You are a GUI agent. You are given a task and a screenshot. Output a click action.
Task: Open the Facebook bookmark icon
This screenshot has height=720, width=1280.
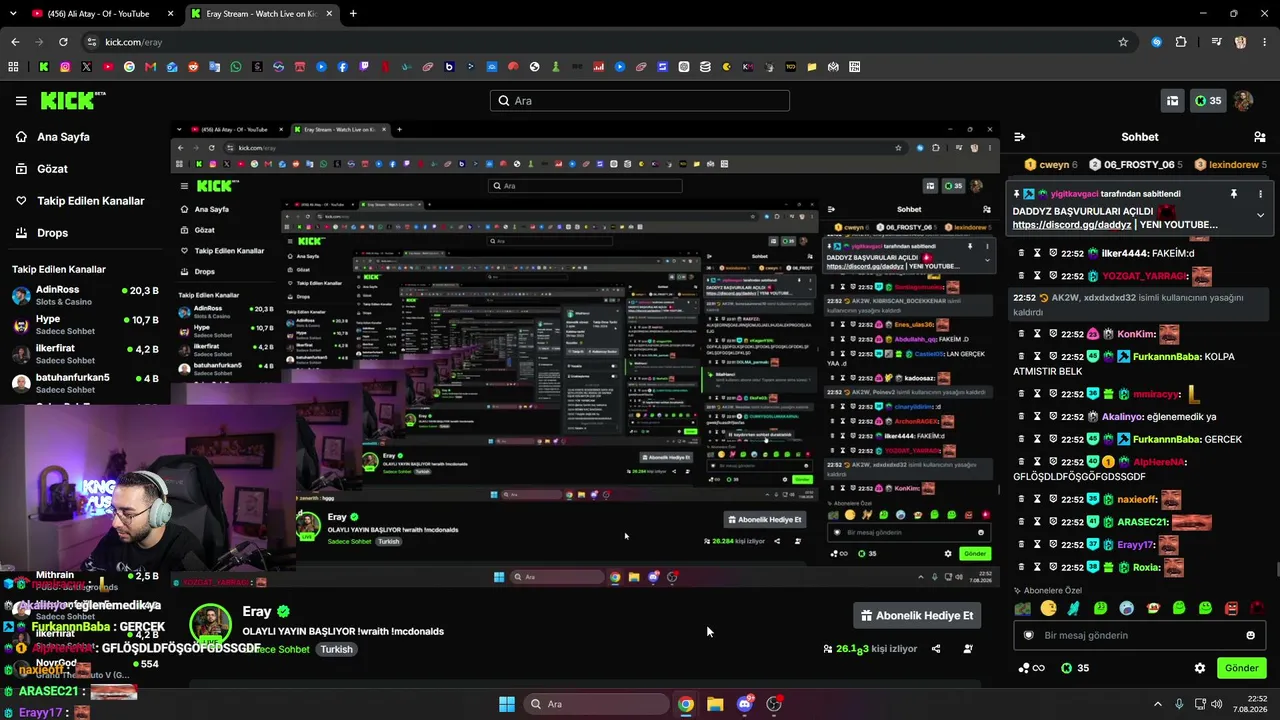(343, 67)
